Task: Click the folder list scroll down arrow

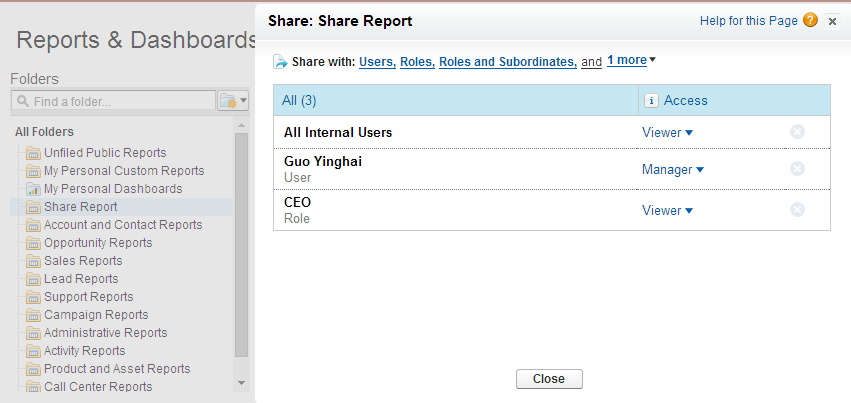Action: click(242, 383)
